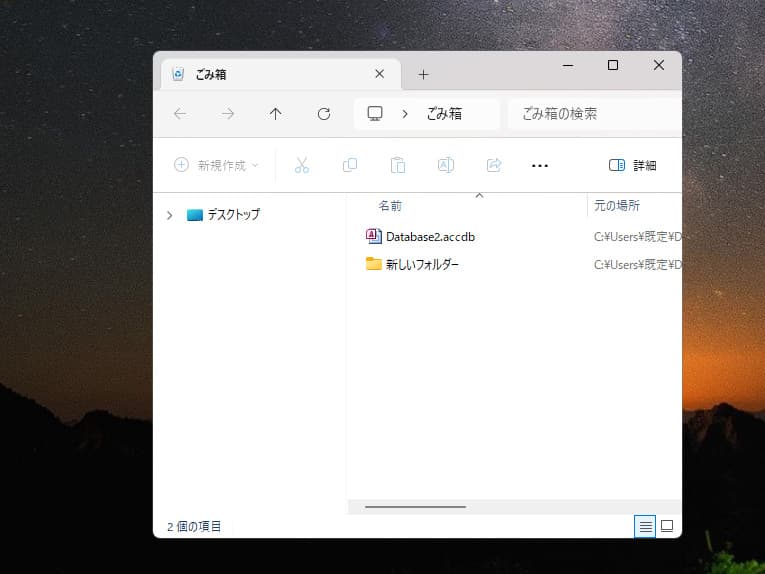765x574 pixels.
Task: Expand the デスクトップ tree node
Action: point(169,215)
